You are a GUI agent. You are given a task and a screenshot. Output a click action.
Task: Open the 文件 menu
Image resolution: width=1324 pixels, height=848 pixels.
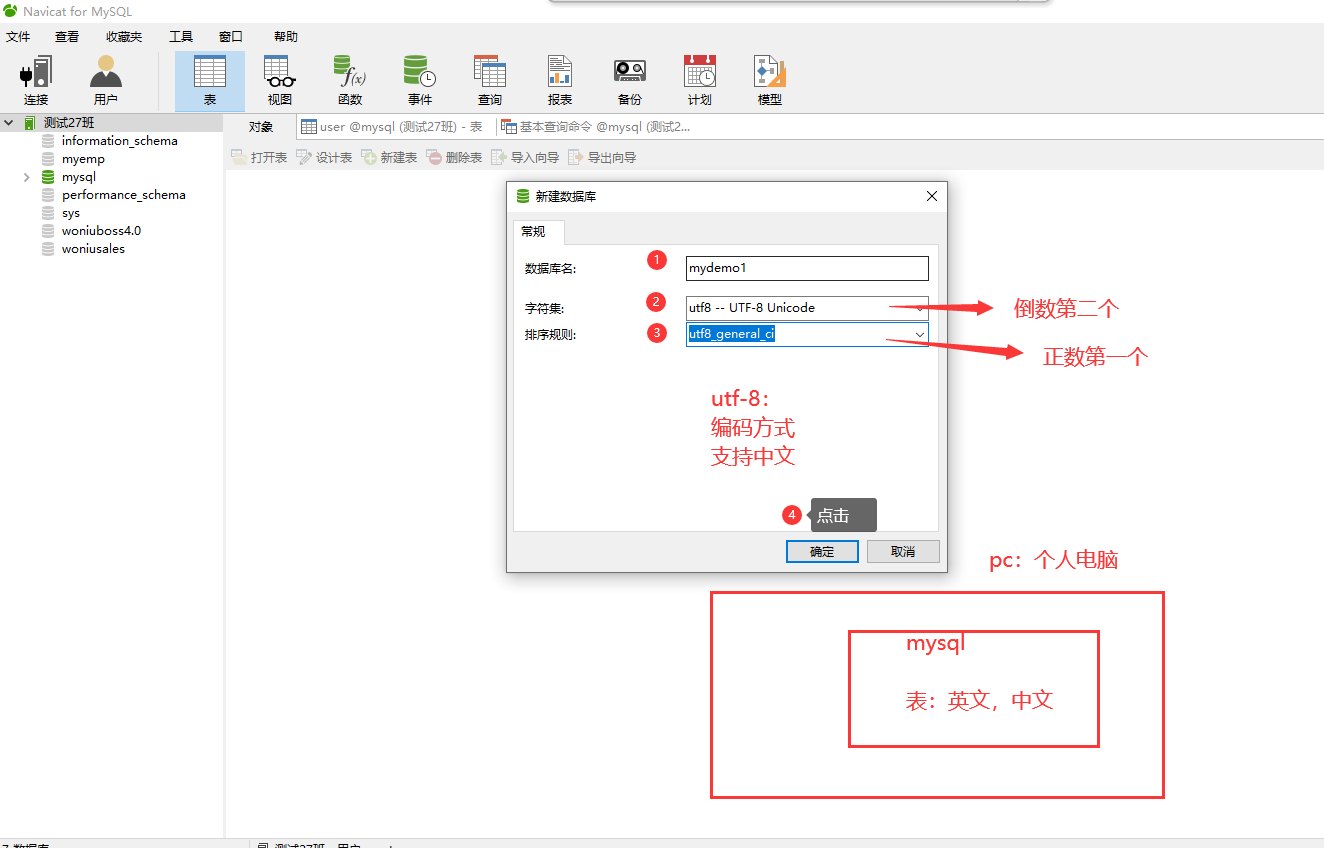tap(18, 36)
